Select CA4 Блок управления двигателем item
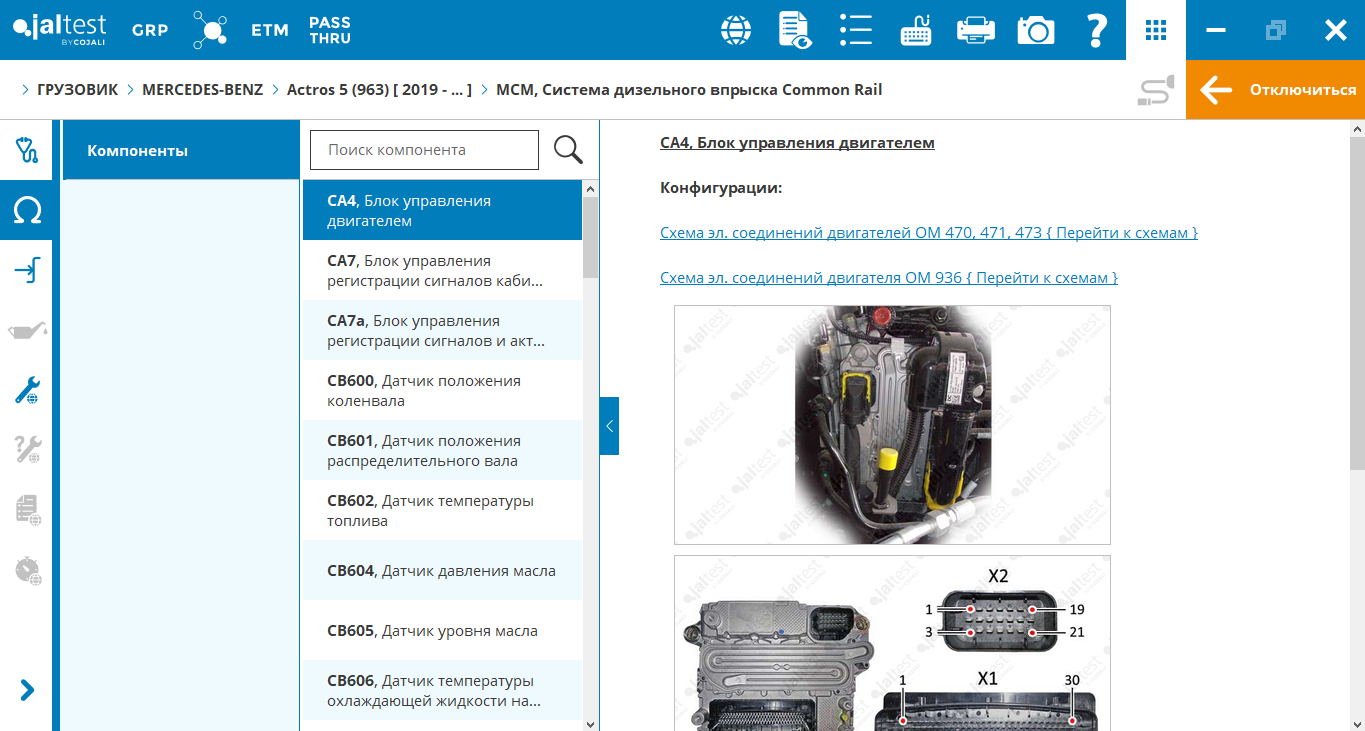The image size is (1365, 731). (442, 210)
